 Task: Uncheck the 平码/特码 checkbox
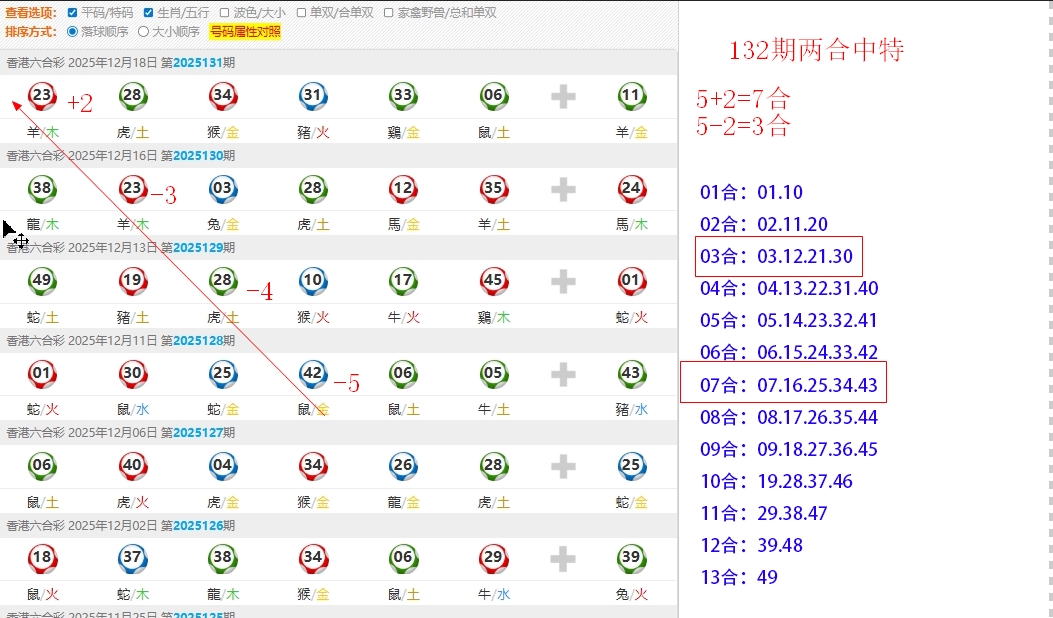pos(72,13)
